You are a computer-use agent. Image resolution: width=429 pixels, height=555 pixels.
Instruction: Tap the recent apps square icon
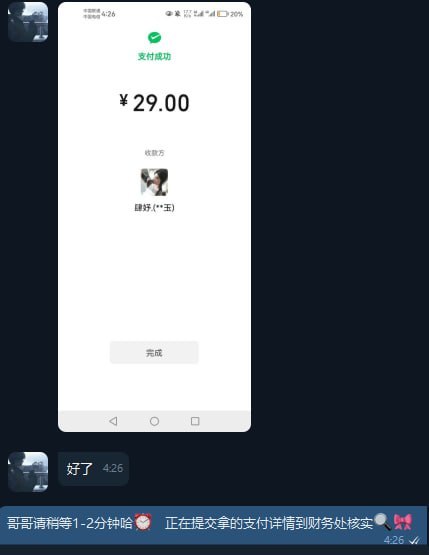click(x=195, y=421)
